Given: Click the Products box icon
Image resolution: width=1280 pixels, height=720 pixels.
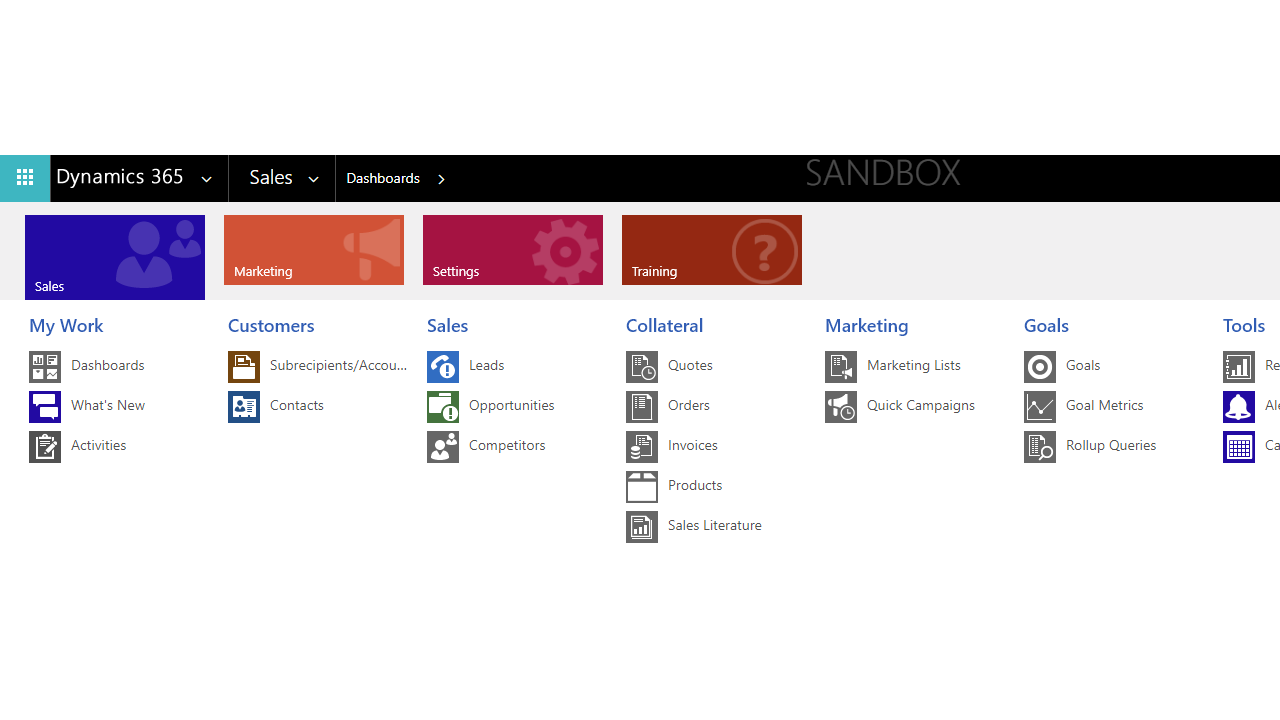Looking at the screenshot, I should [x=642, y=487].
